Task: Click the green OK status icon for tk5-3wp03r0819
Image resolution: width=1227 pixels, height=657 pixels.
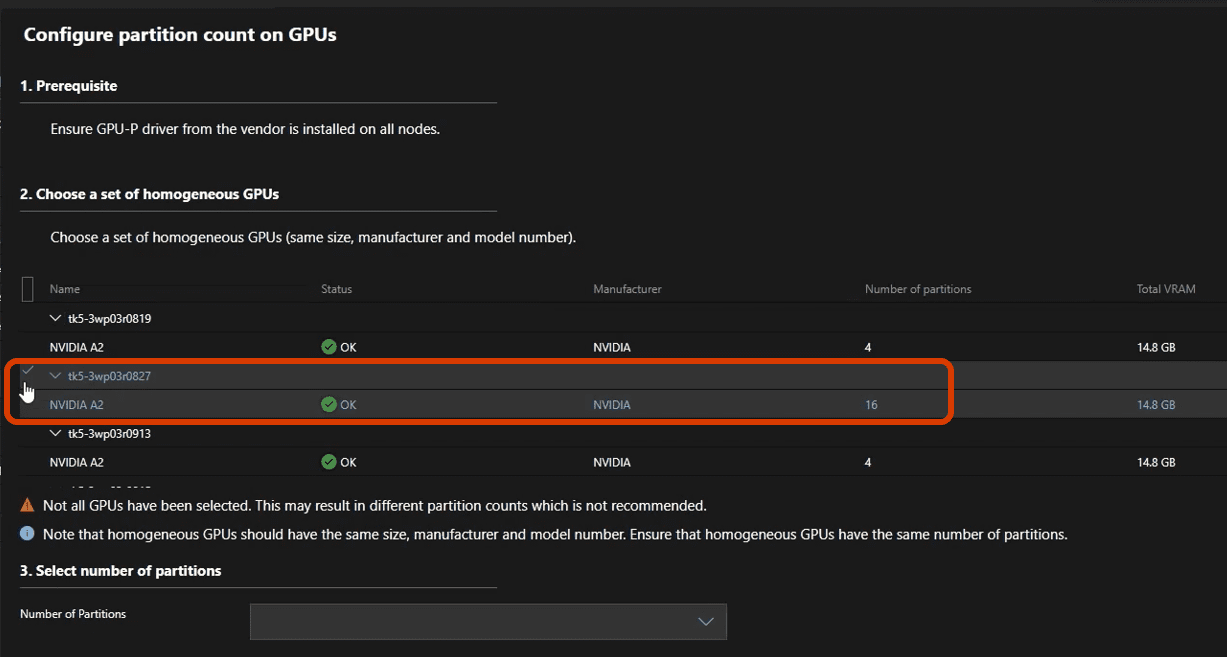Action: (328, 346)
